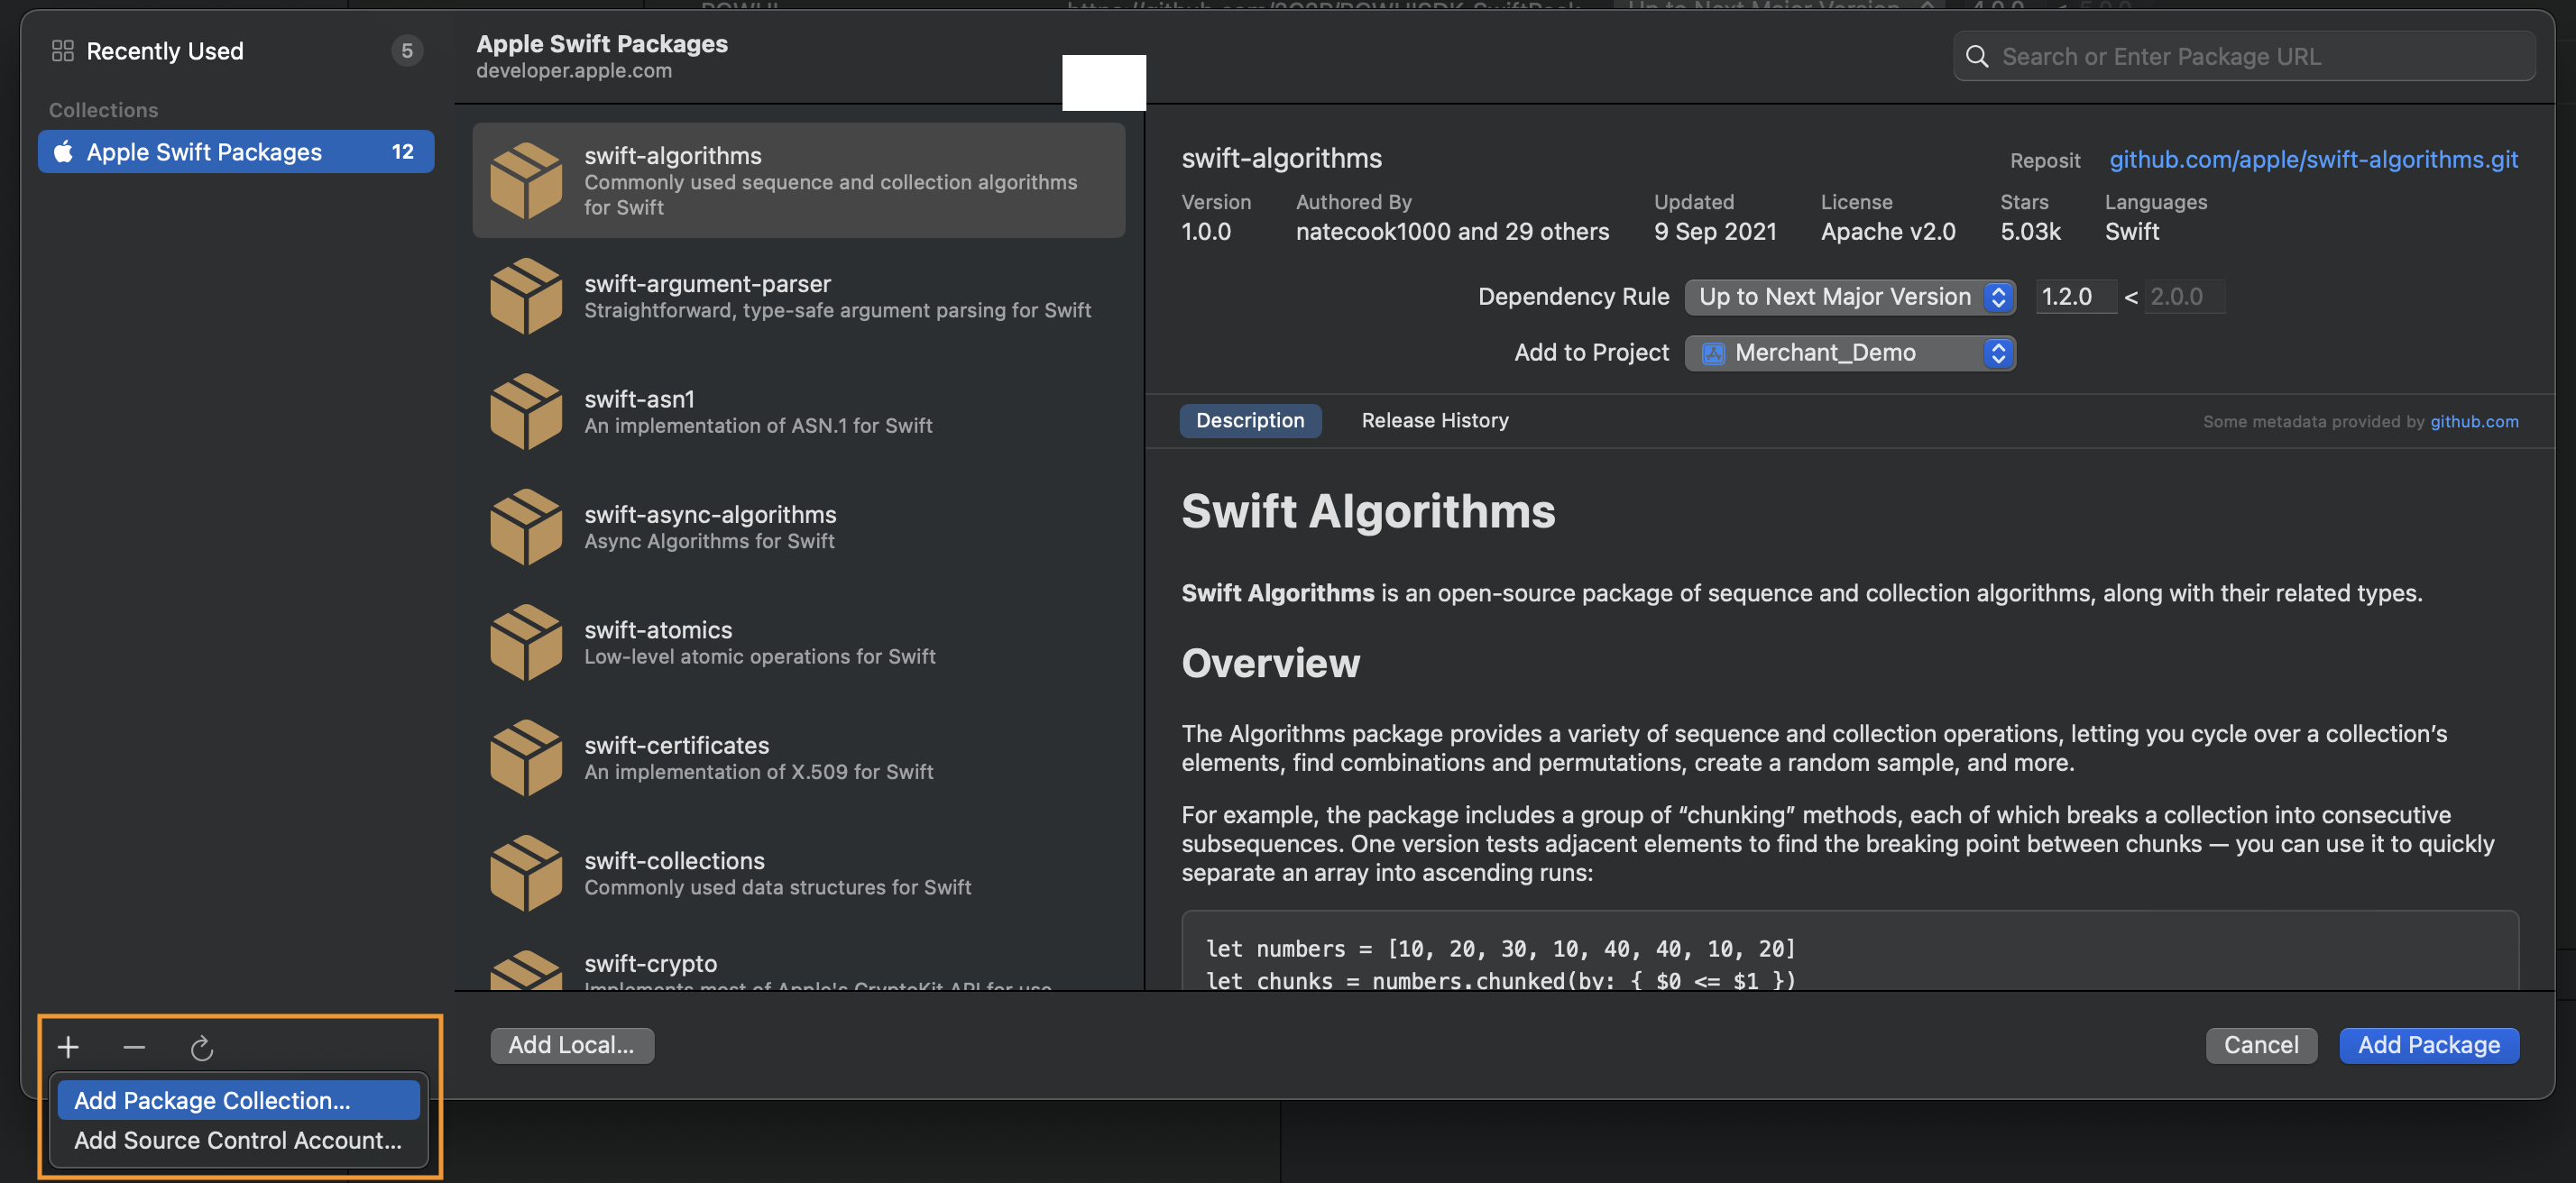Click the Languages value 'Swift'
The height and width of the screenshot is (1183, 2576).
click(x=2132, y=232)
